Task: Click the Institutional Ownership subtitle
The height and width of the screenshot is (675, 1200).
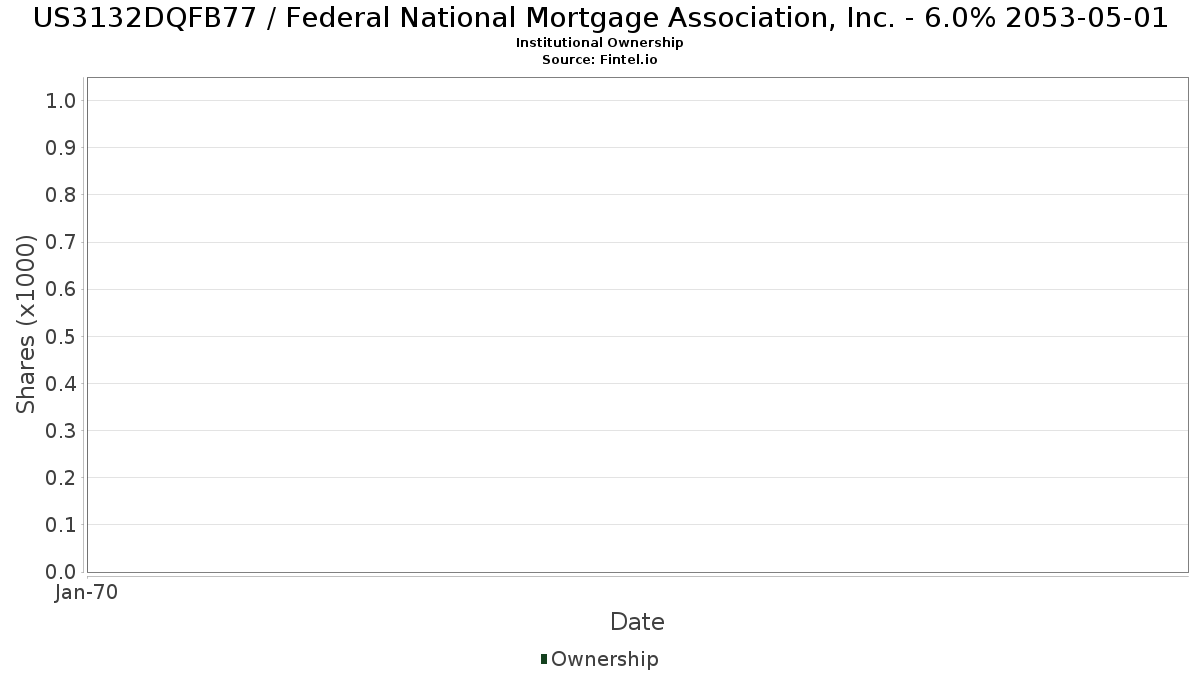Action: 600,43
